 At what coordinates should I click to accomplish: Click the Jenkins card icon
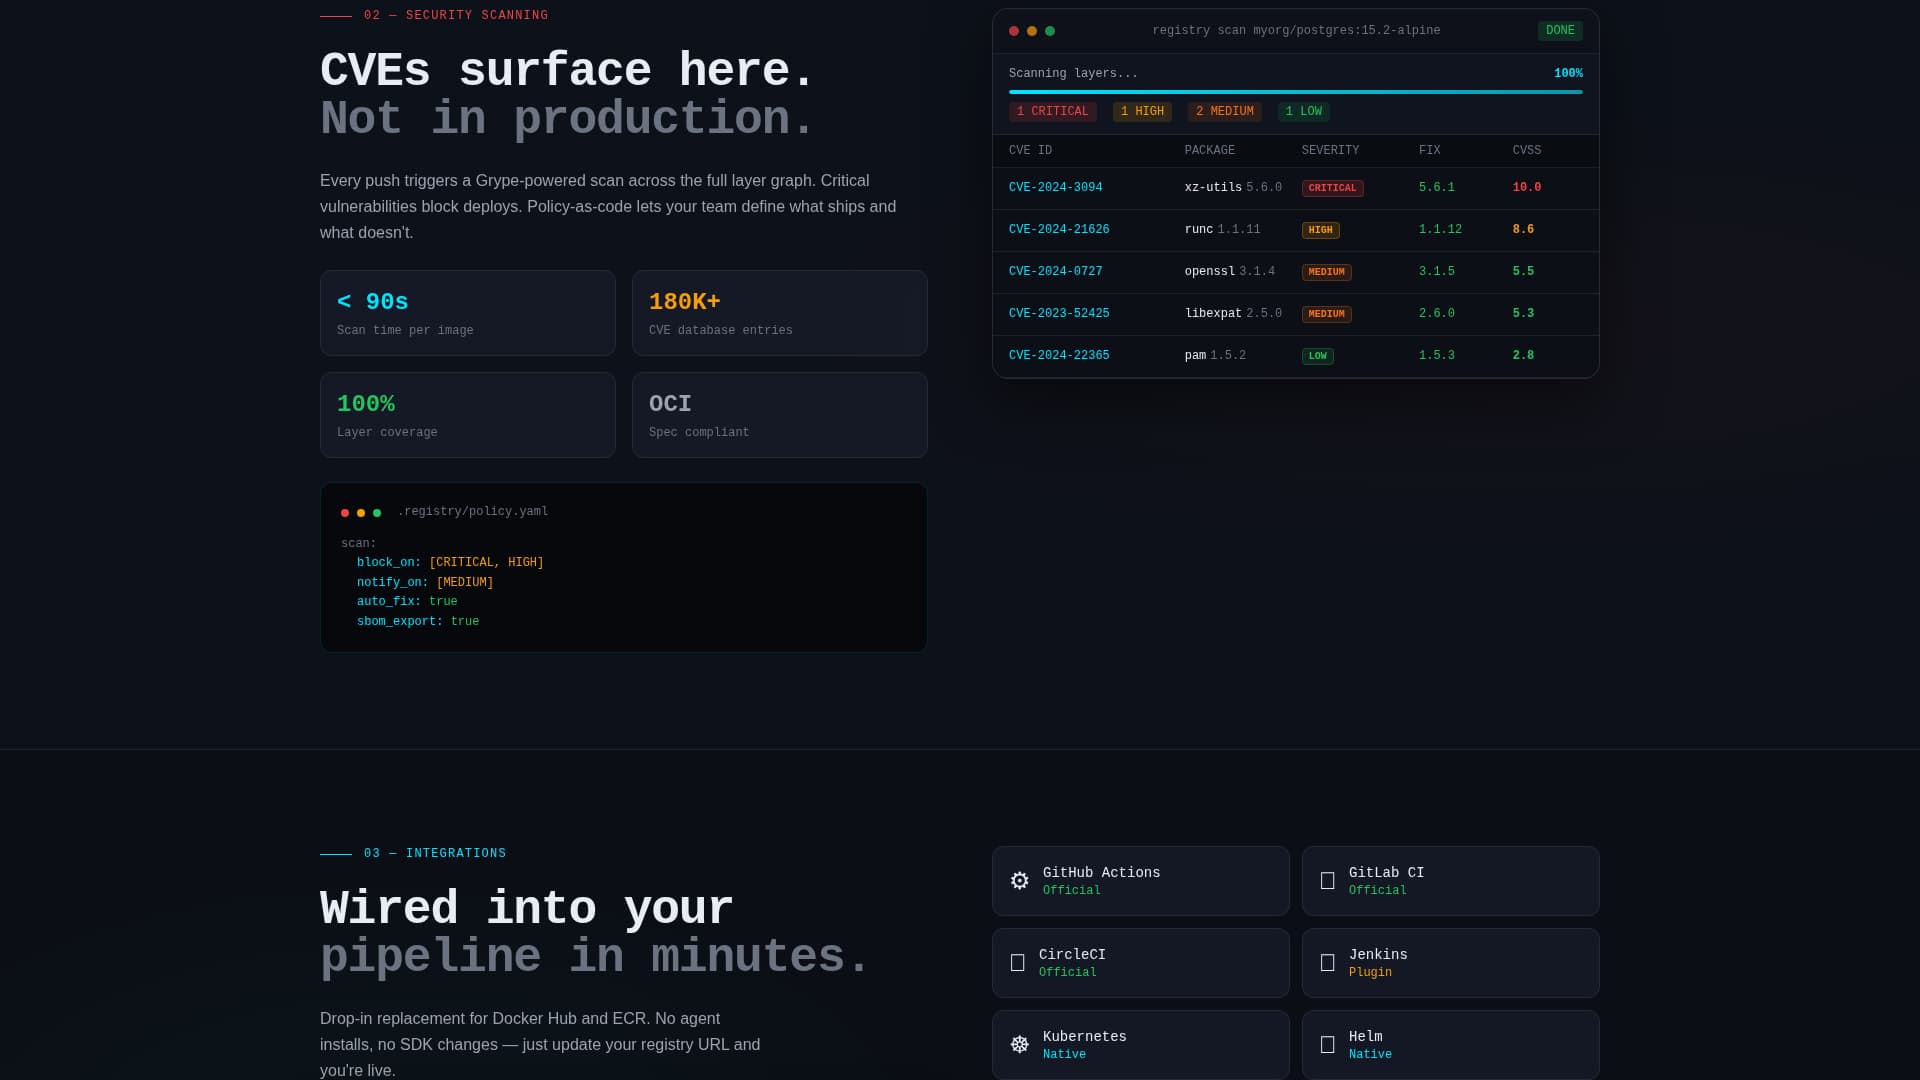coord(1327,963)
